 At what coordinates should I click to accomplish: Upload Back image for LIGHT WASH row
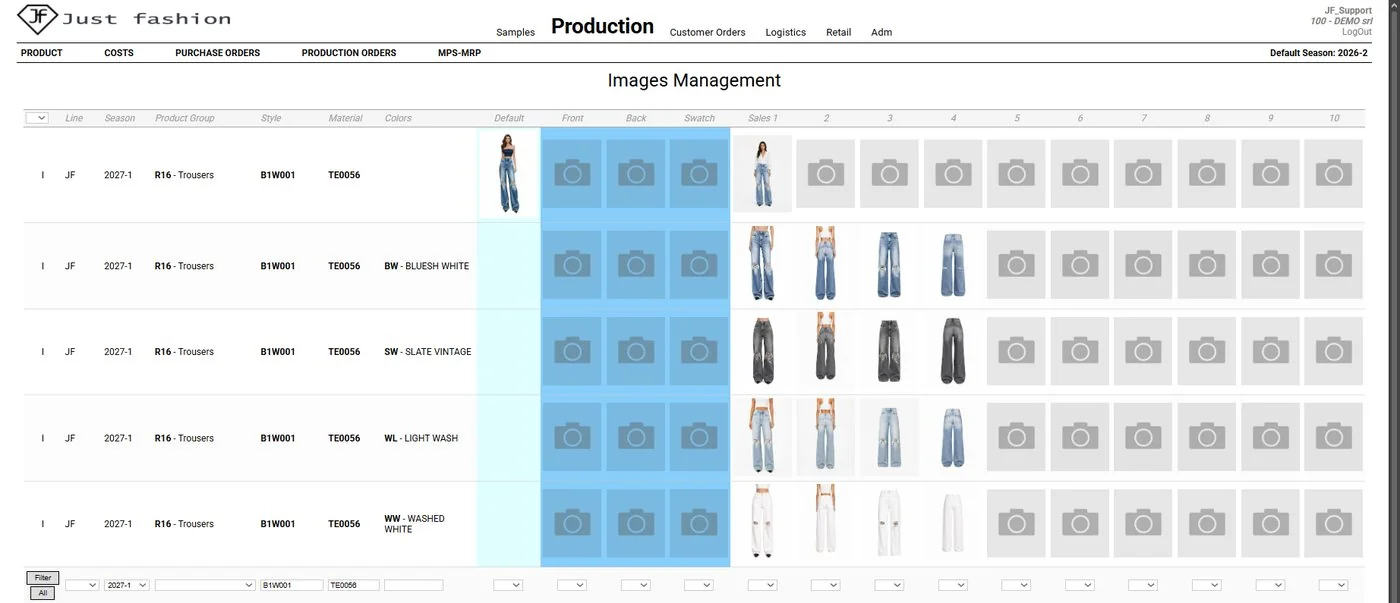[x=636, y=437]
